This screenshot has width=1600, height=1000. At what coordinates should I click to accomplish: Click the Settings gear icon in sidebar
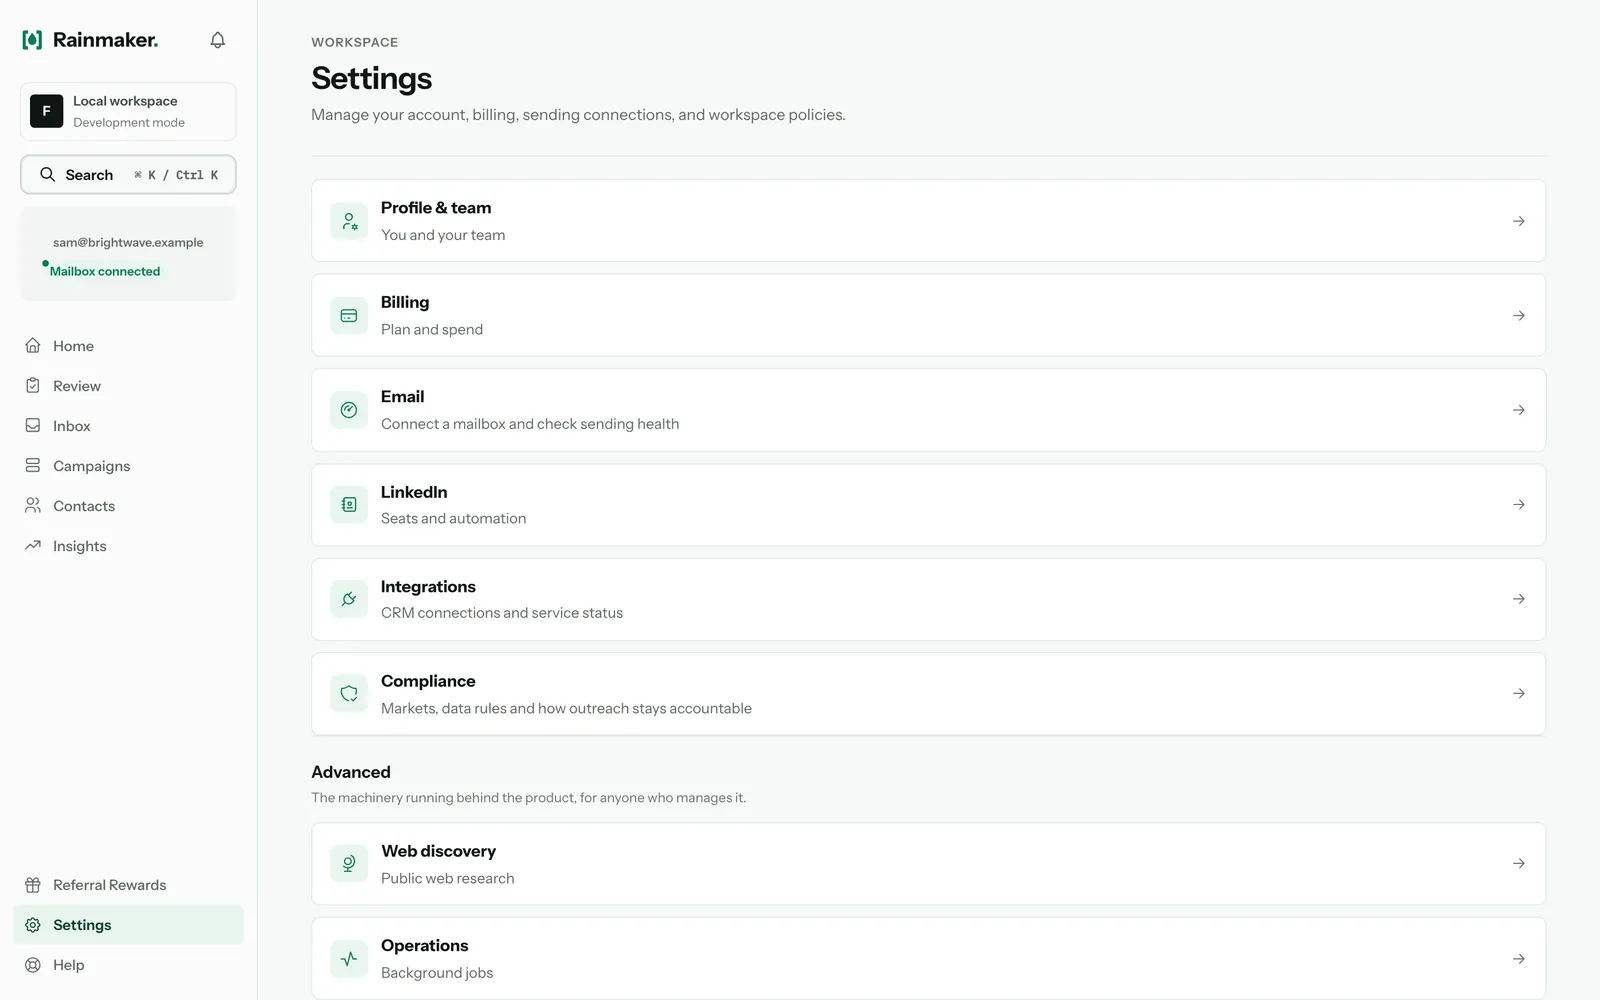33,925
